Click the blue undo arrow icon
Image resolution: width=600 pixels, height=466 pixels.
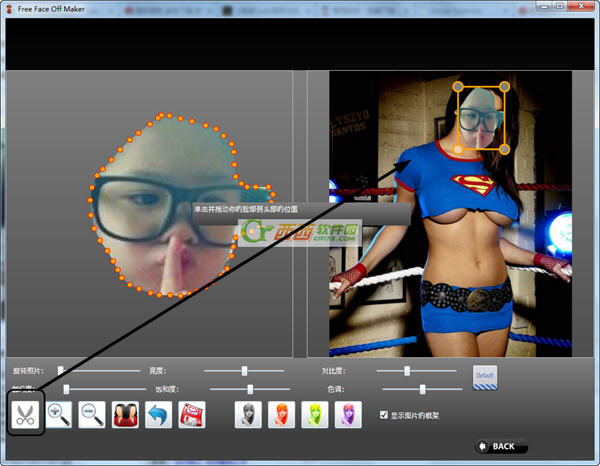pyautogui.click(x=159, y=415)
